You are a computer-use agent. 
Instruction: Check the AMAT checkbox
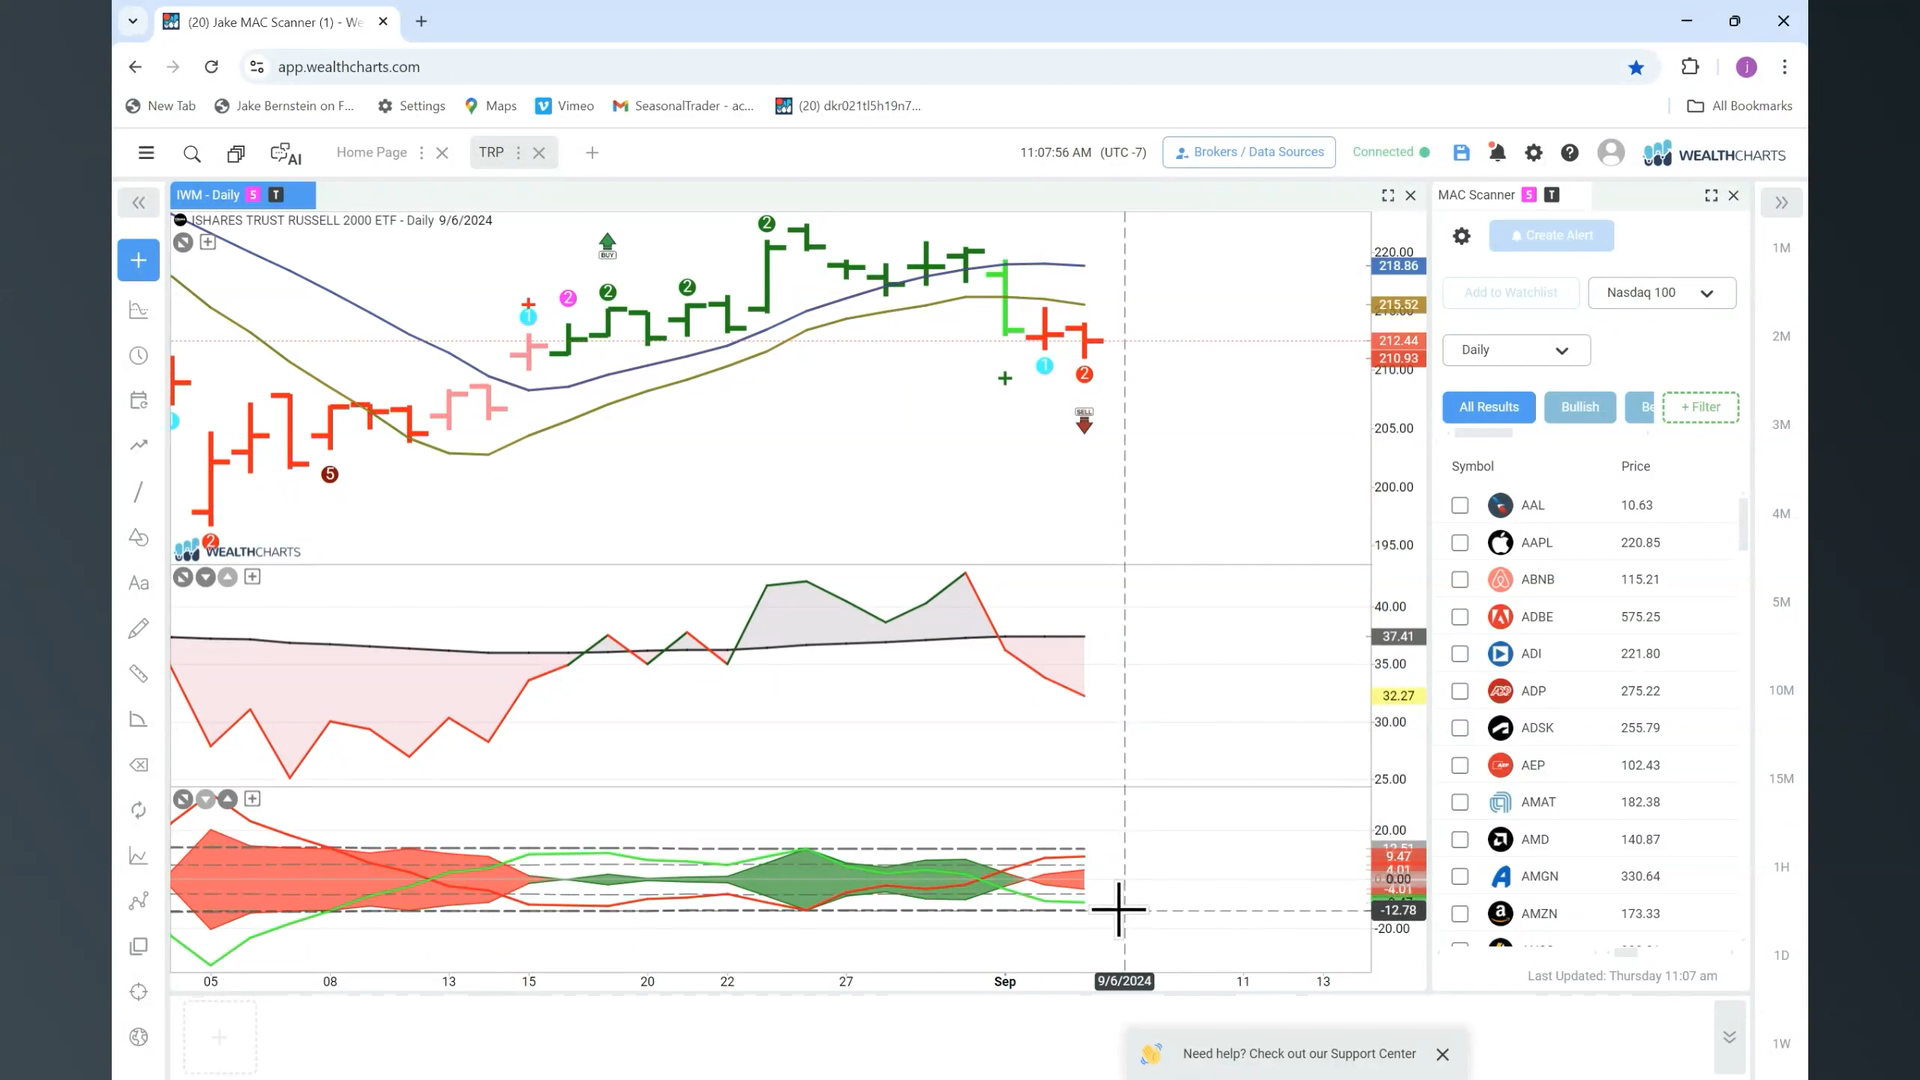coord(1460,802)
